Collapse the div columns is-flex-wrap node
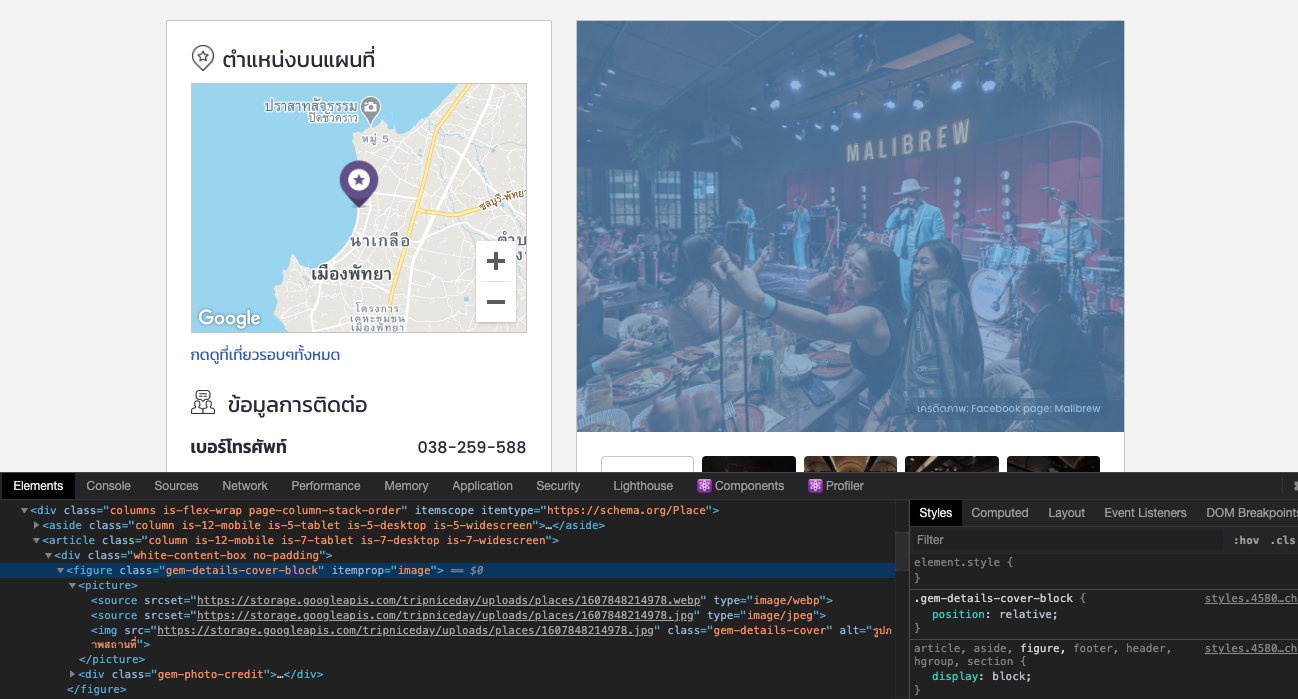The image size is (1298, 699). click(x=24, y=510)
